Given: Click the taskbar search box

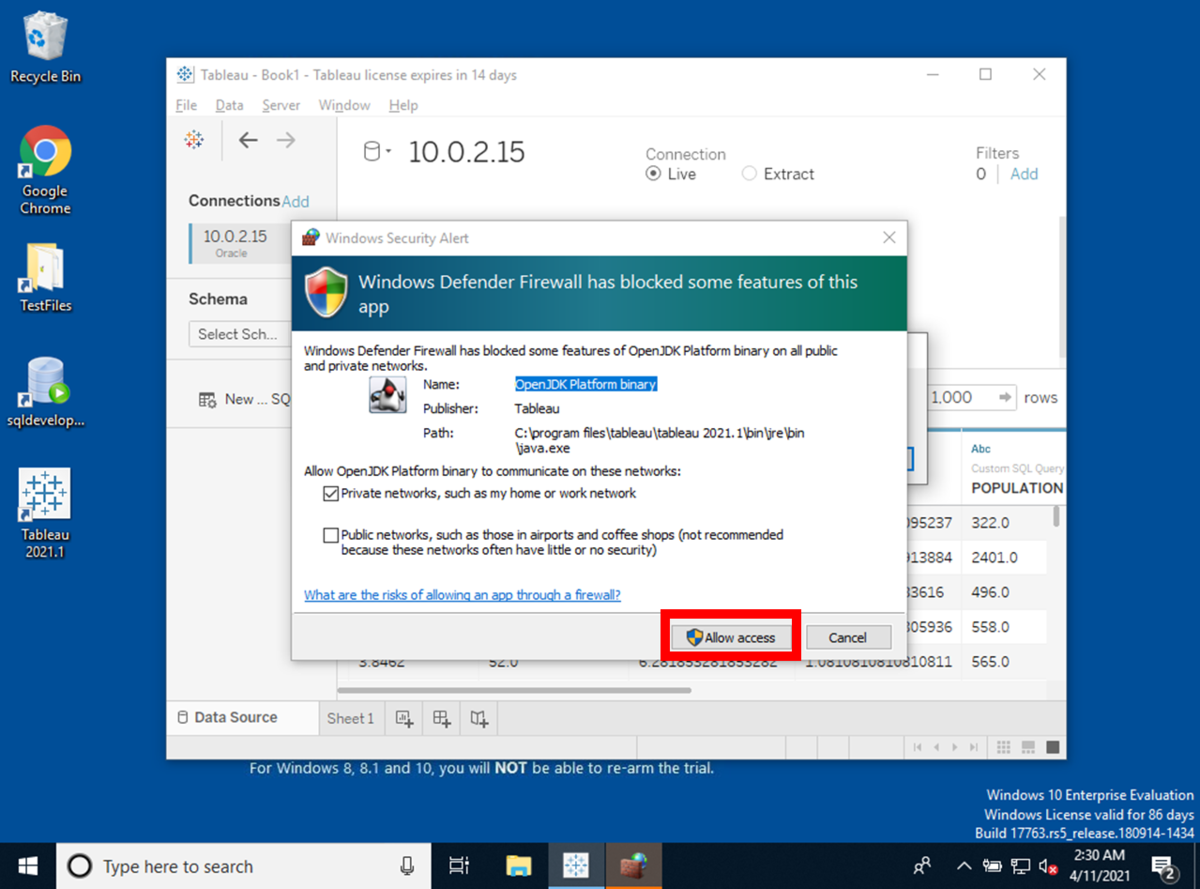Looking at the screenshot, I should [242, 866].
